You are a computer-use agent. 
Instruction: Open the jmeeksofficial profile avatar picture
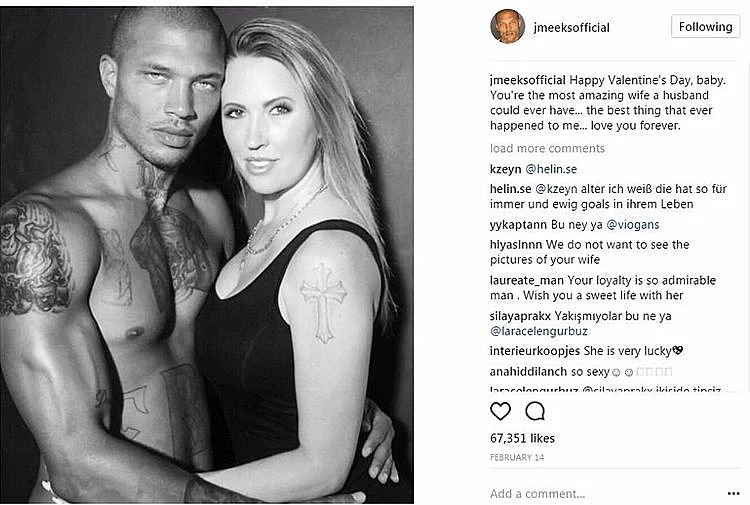point(507,27)
